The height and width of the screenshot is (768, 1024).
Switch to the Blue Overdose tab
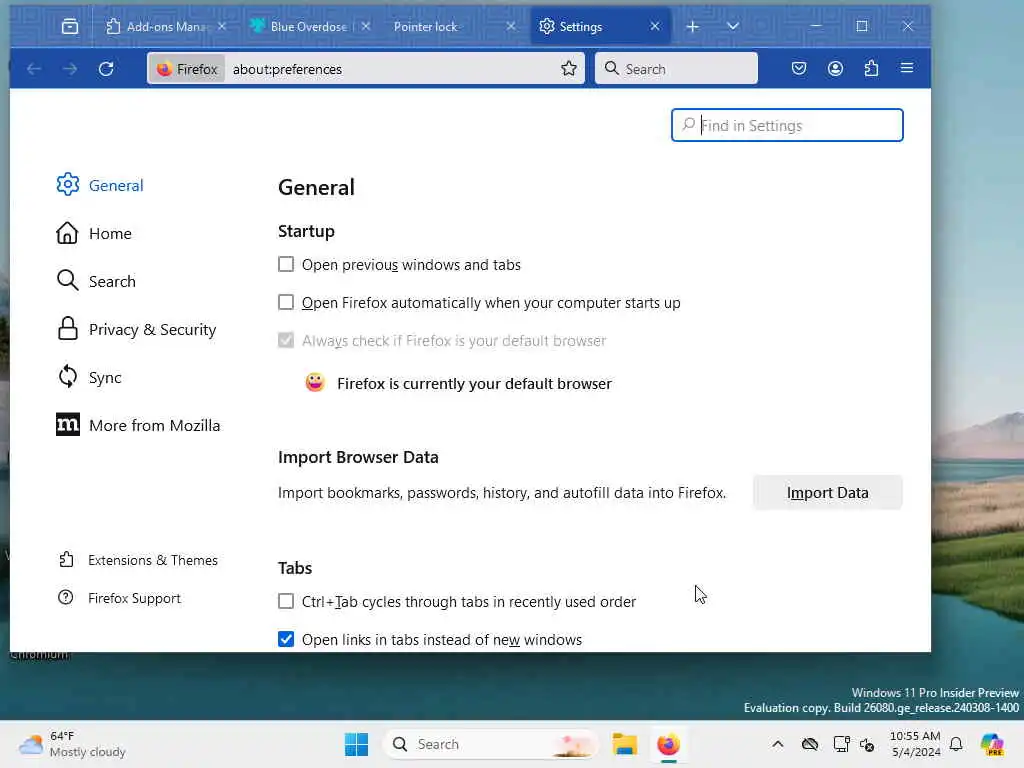(310, 26)
